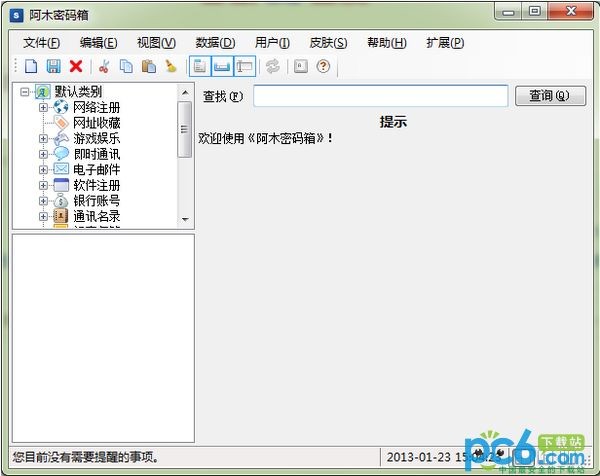Select 网络注册 in the tree
Image resolution: width=600 pixels, height=476 pixels.
coord(97,108)
